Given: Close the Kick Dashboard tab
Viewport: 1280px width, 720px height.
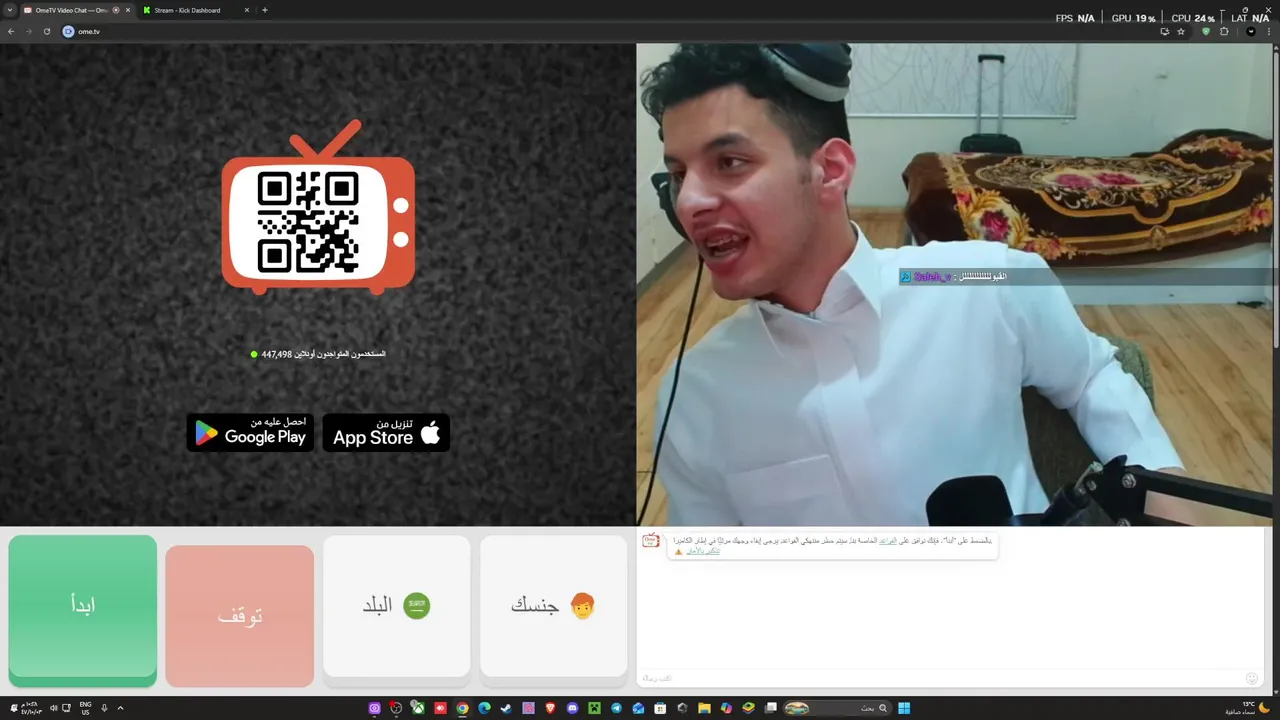Looking at the screenshot, I should click(246, 10).
